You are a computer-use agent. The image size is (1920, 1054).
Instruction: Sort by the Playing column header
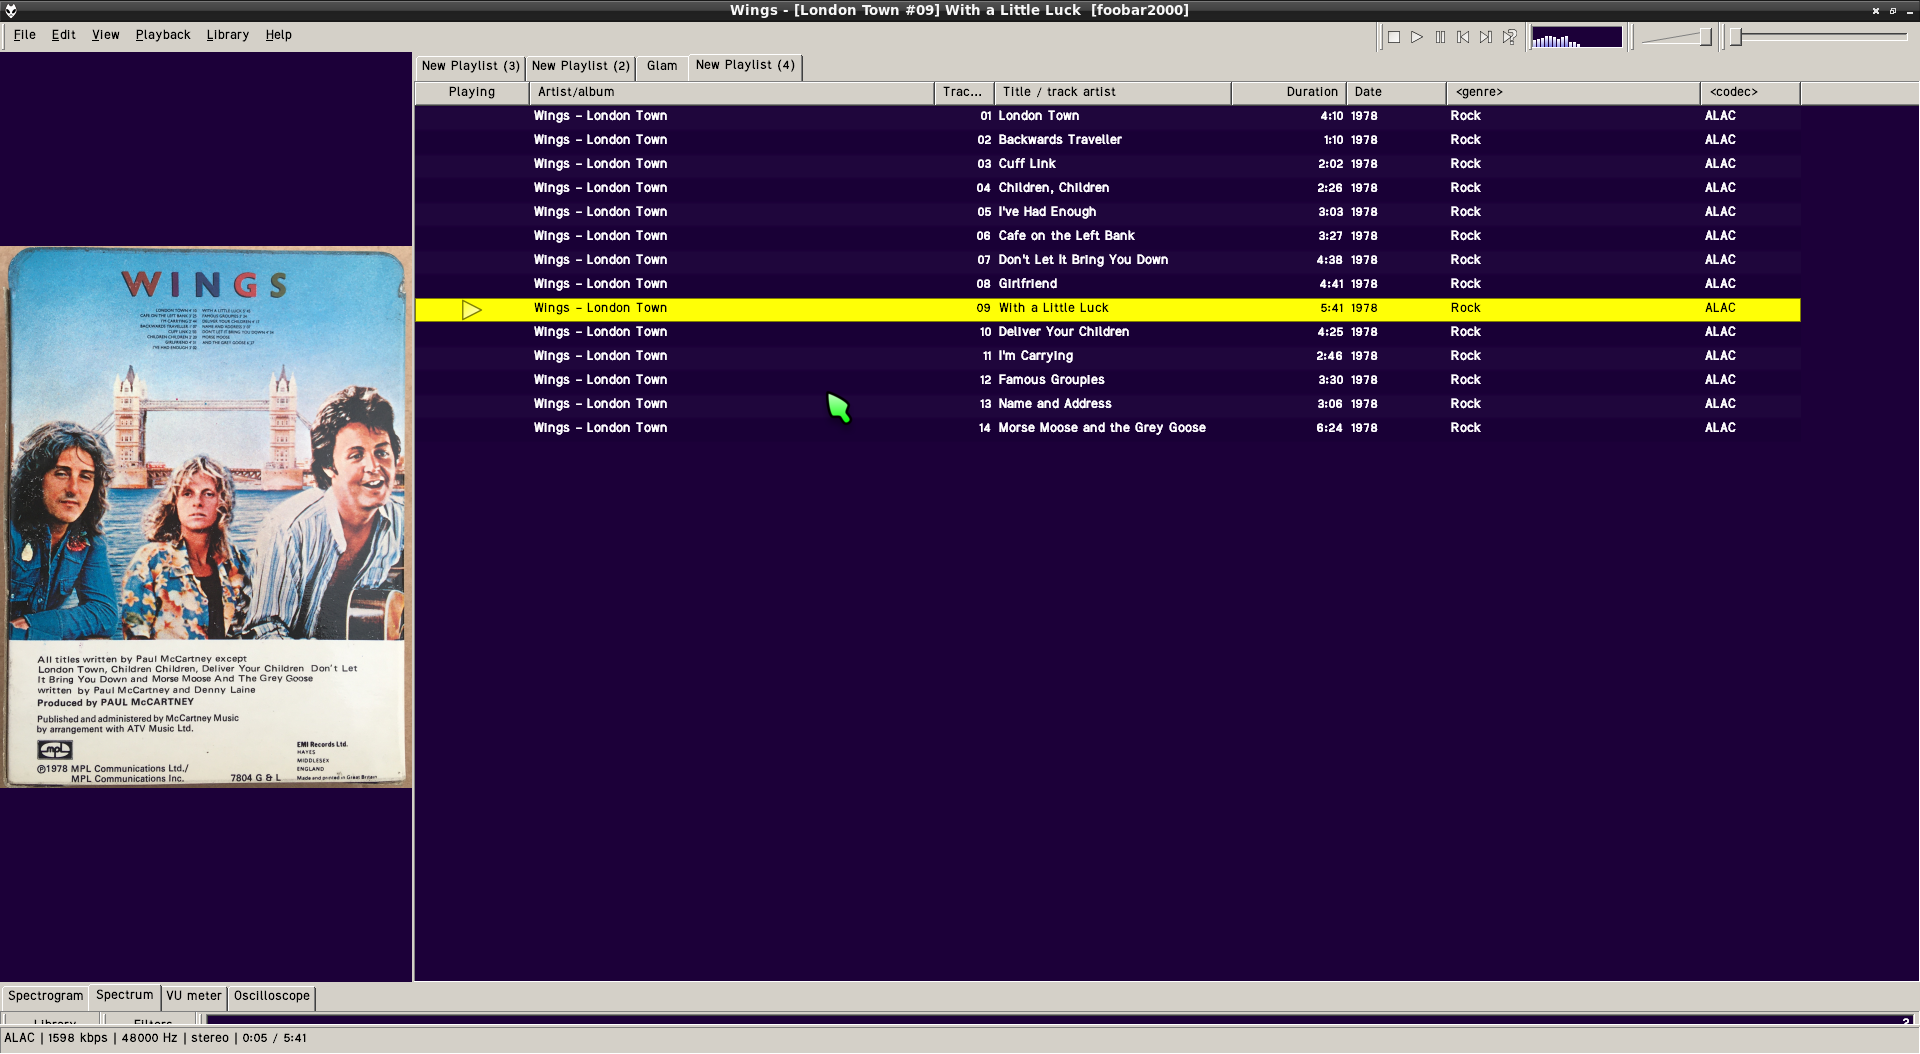pos(472,92)
